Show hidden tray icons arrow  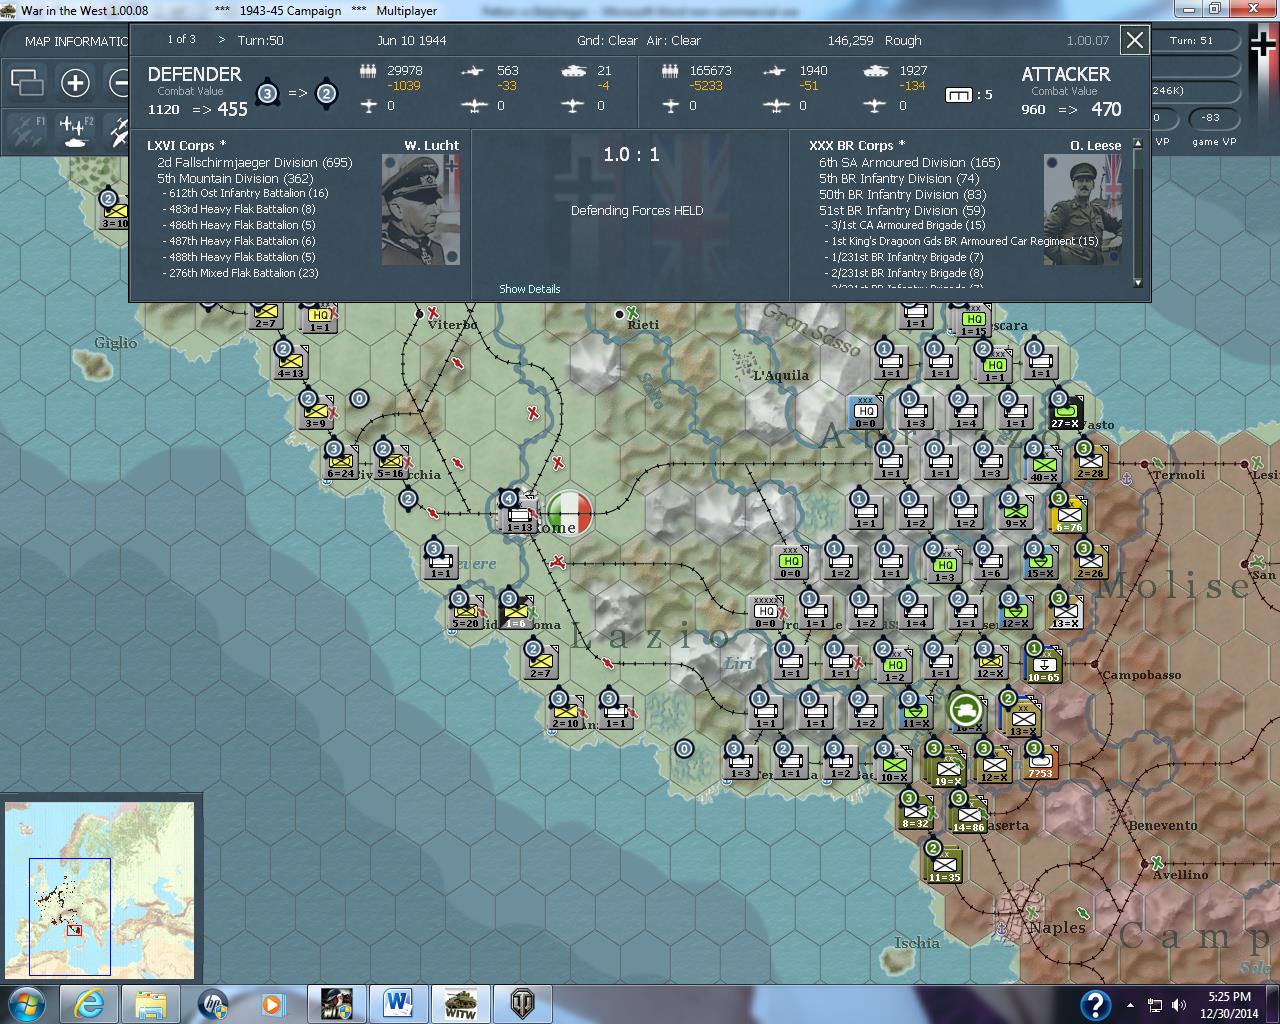1131,1005
